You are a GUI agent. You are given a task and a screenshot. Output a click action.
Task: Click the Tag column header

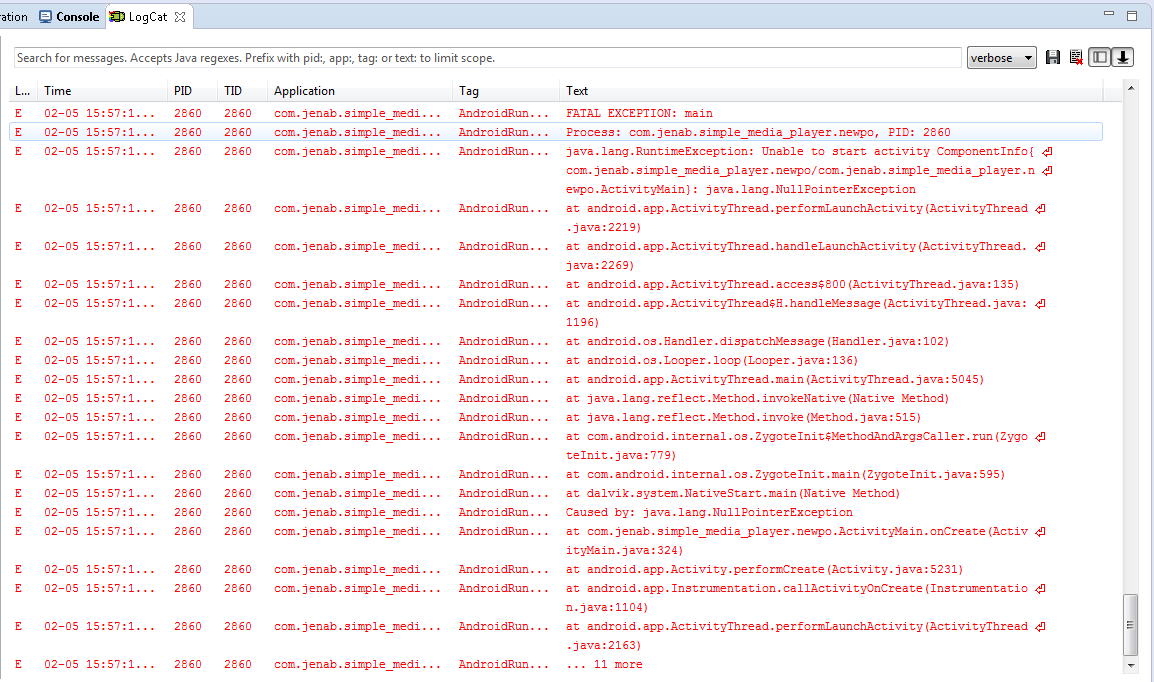(x=506, y=90)
